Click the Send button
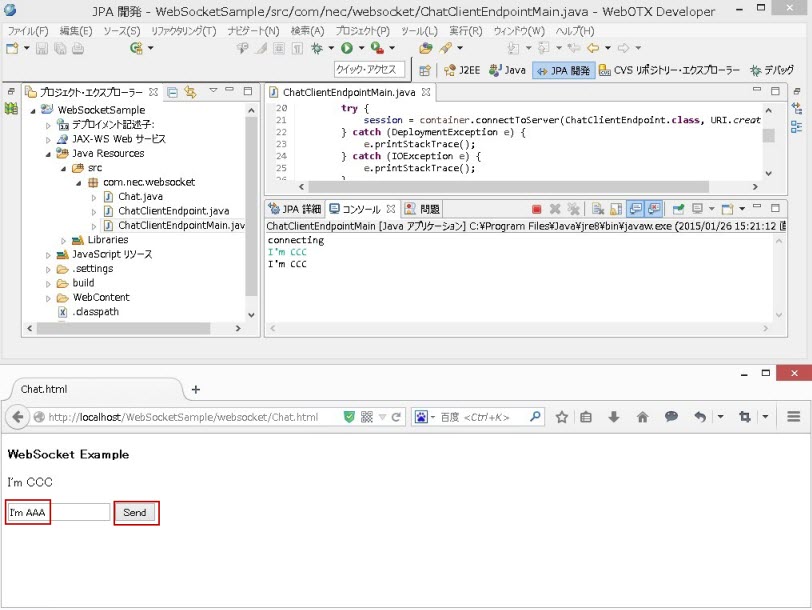This screenshot has height=610, width=812. click(x=135, y=512)
